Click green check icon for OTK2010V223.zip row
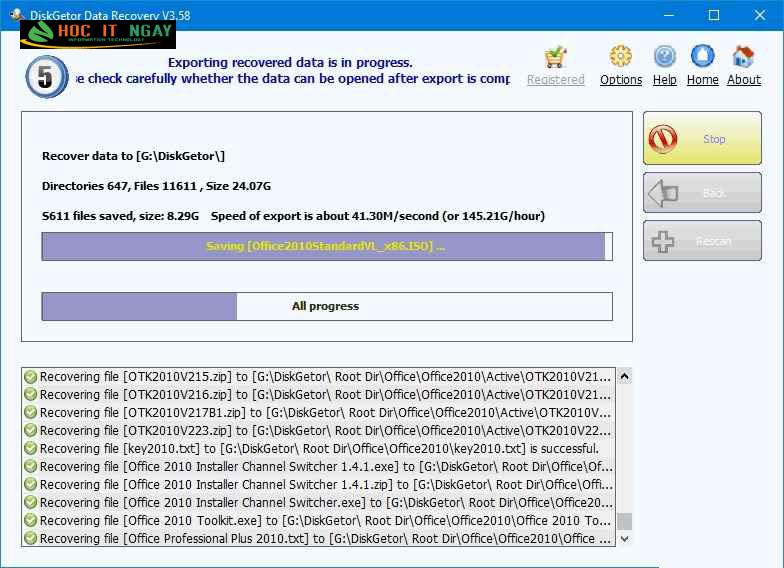The image size is (784, 568). point(30,430)
